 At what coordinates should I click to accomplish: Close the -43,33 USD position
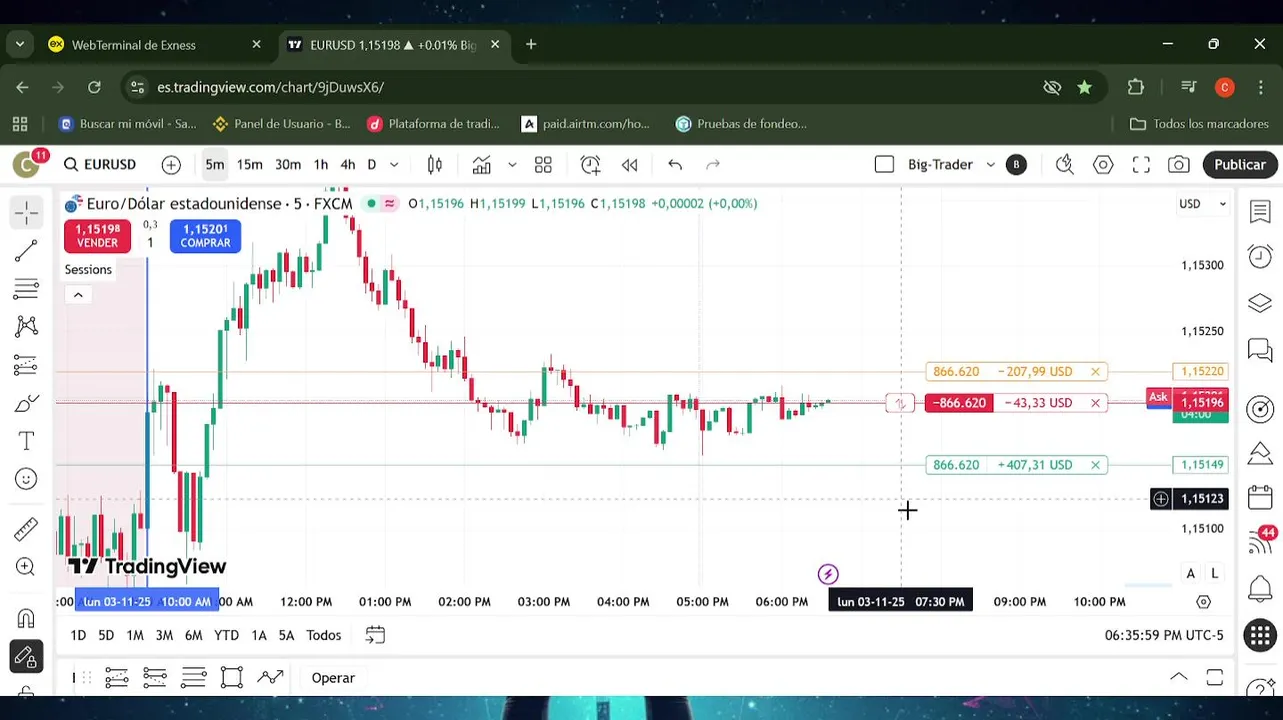tap(1095, 403)
